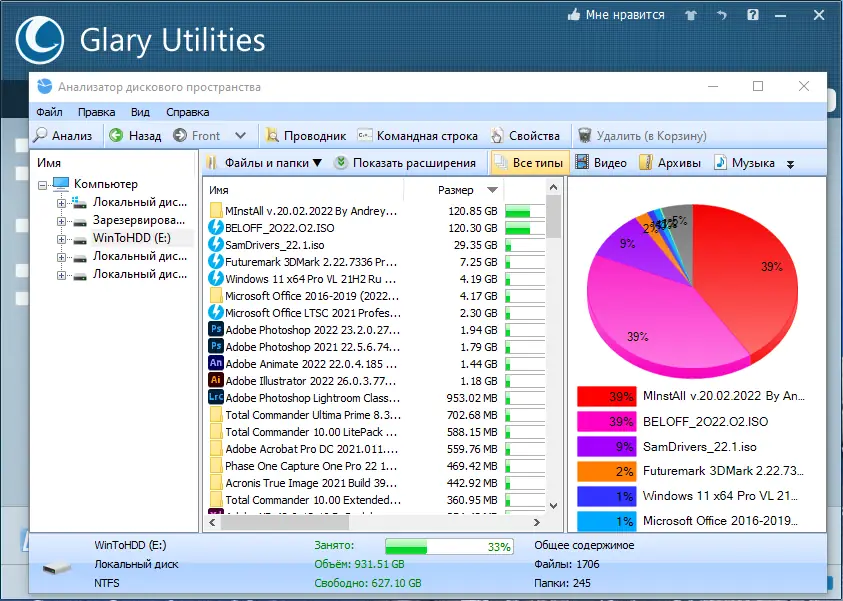
Task: Click the undo arrow icon in Glary Utilities
Action: tap(721, 16)
